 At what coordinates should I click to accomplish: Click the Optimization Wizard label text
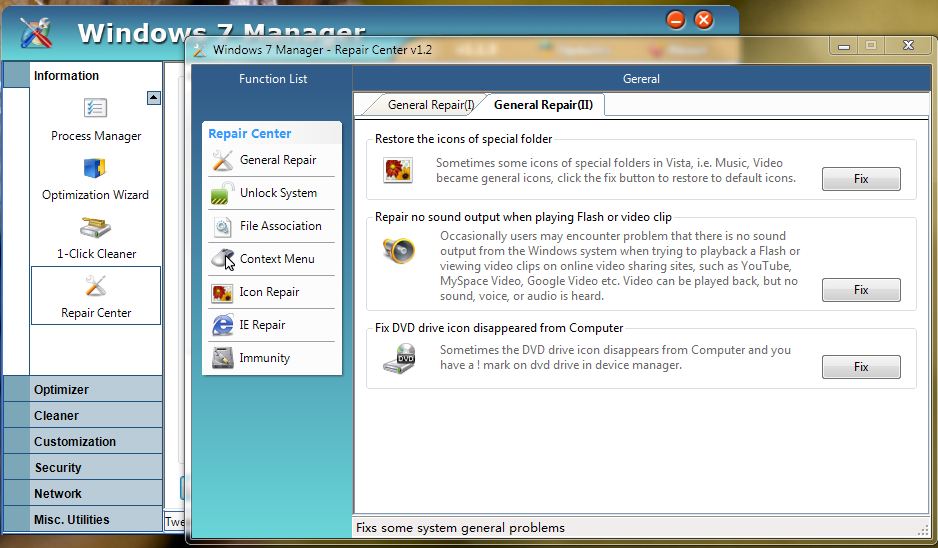click(95, 195)
